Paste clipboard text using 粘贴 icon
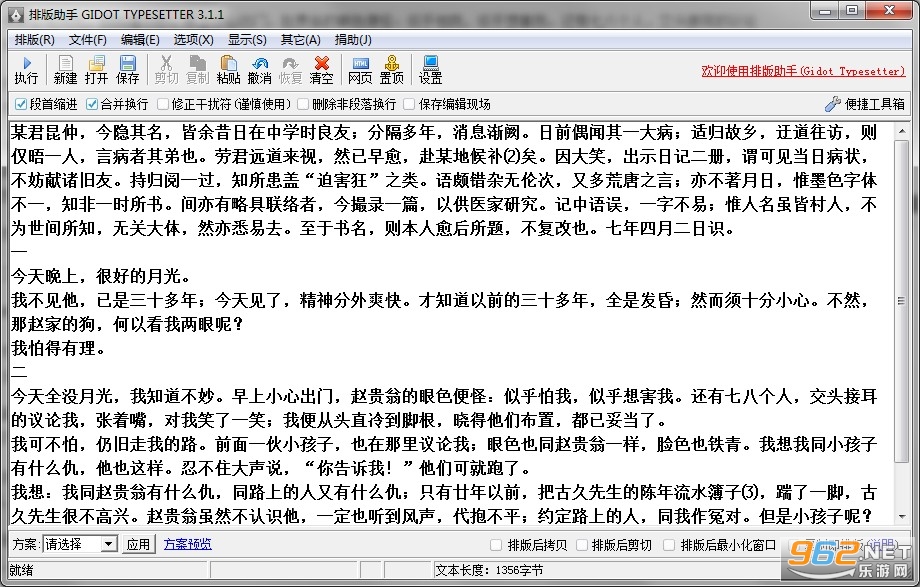The height and width of the screenshot is (587, 920). (x=228, y=70)
